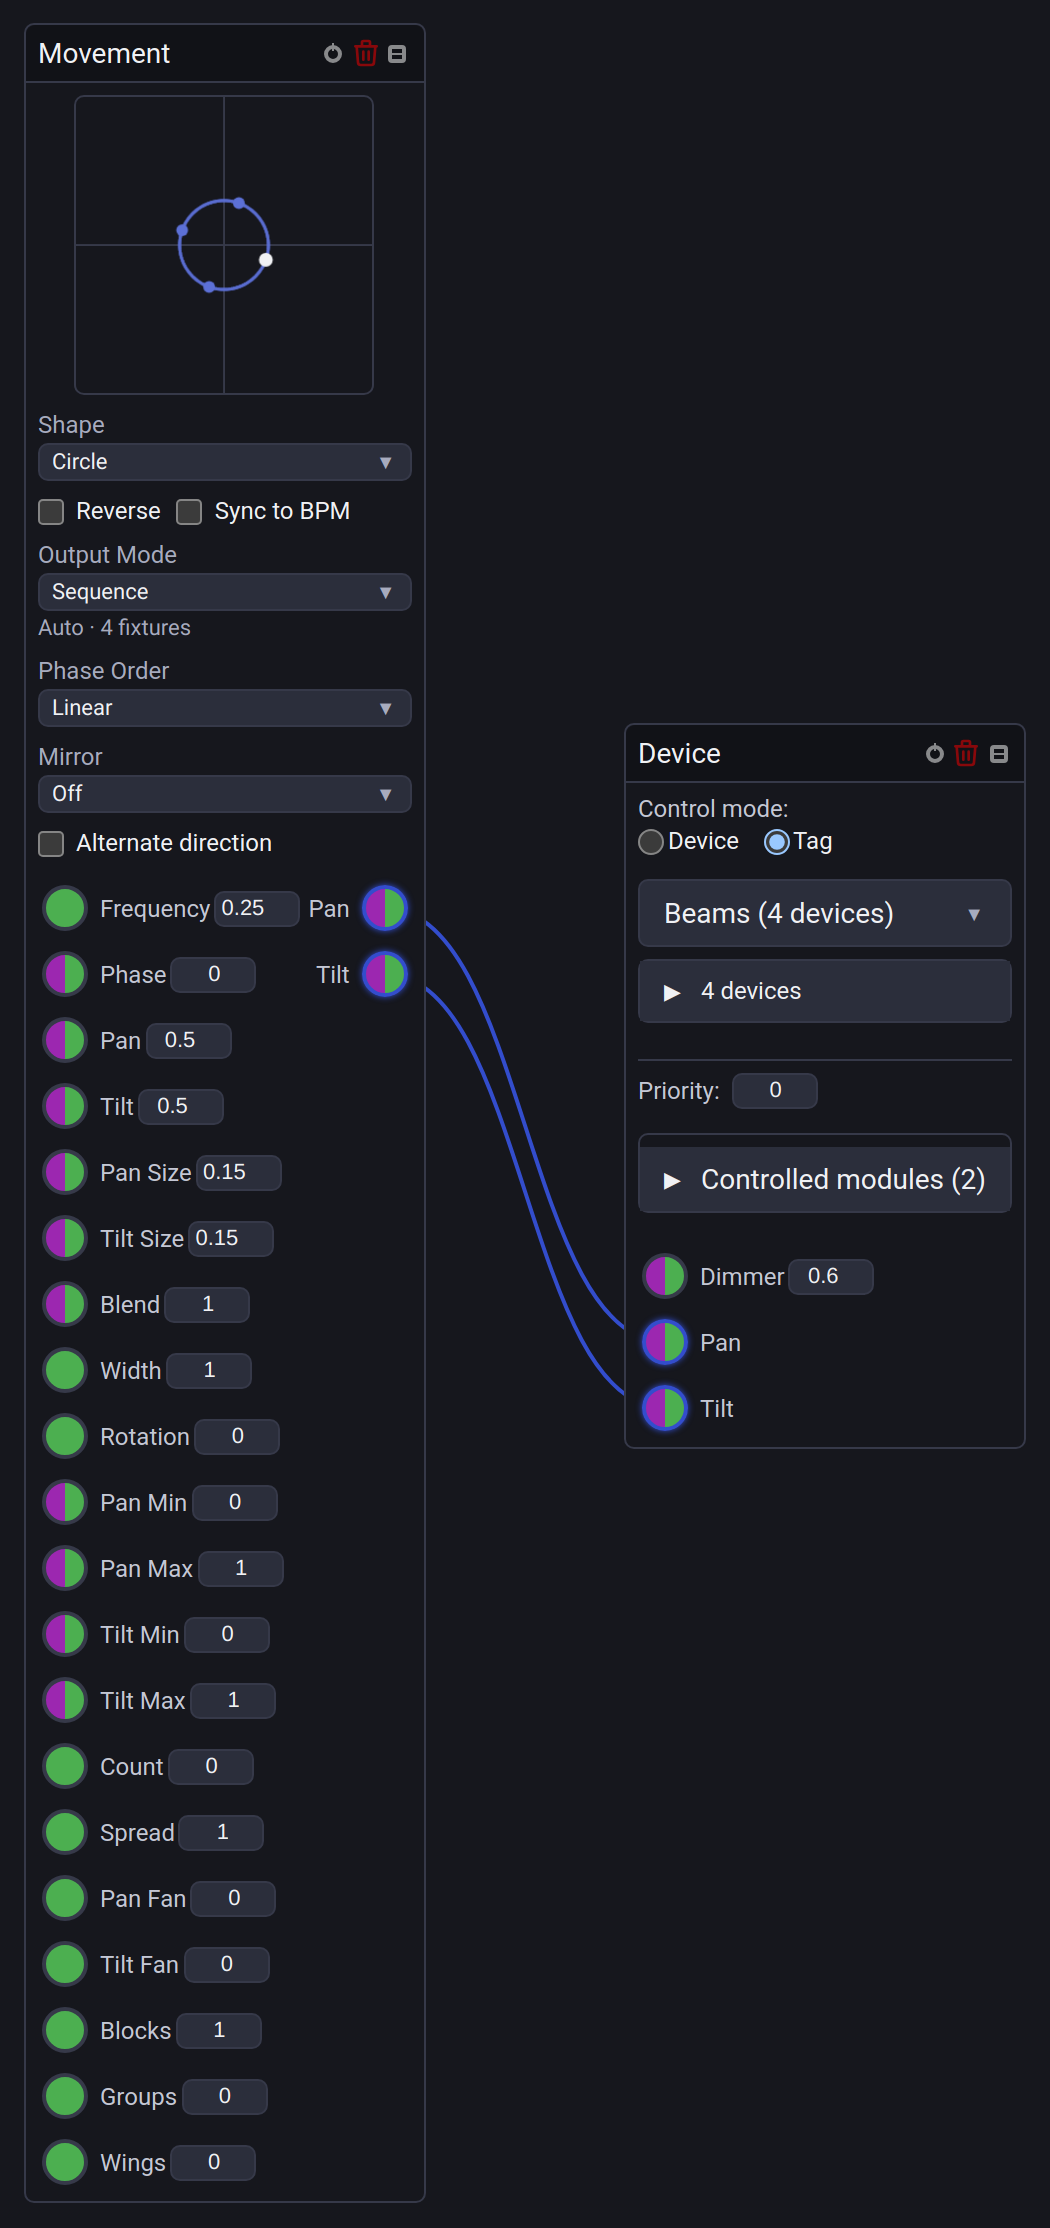The width and height of the screenshot is (1050, 2228).
Task: Click the Device Tilt input port
Action: (665, 1408)
